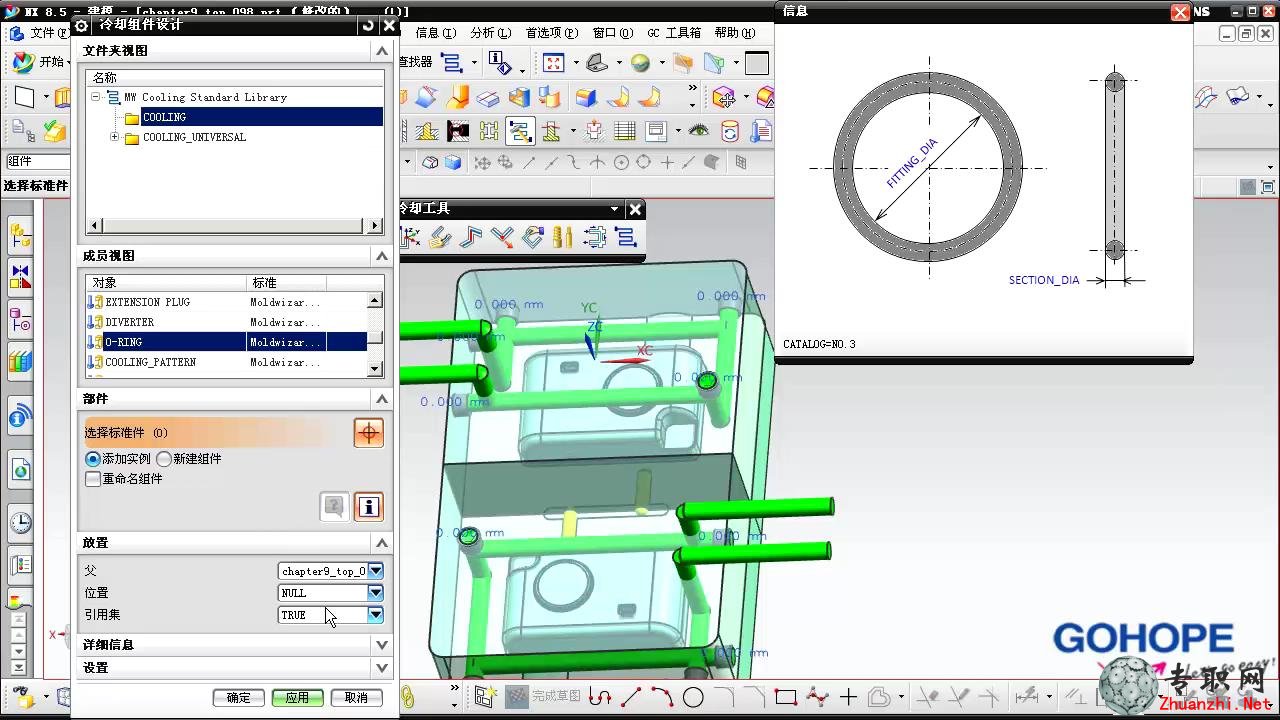Click the fit view icon in top toolbar
The image size is (1280, 720).
553,63
